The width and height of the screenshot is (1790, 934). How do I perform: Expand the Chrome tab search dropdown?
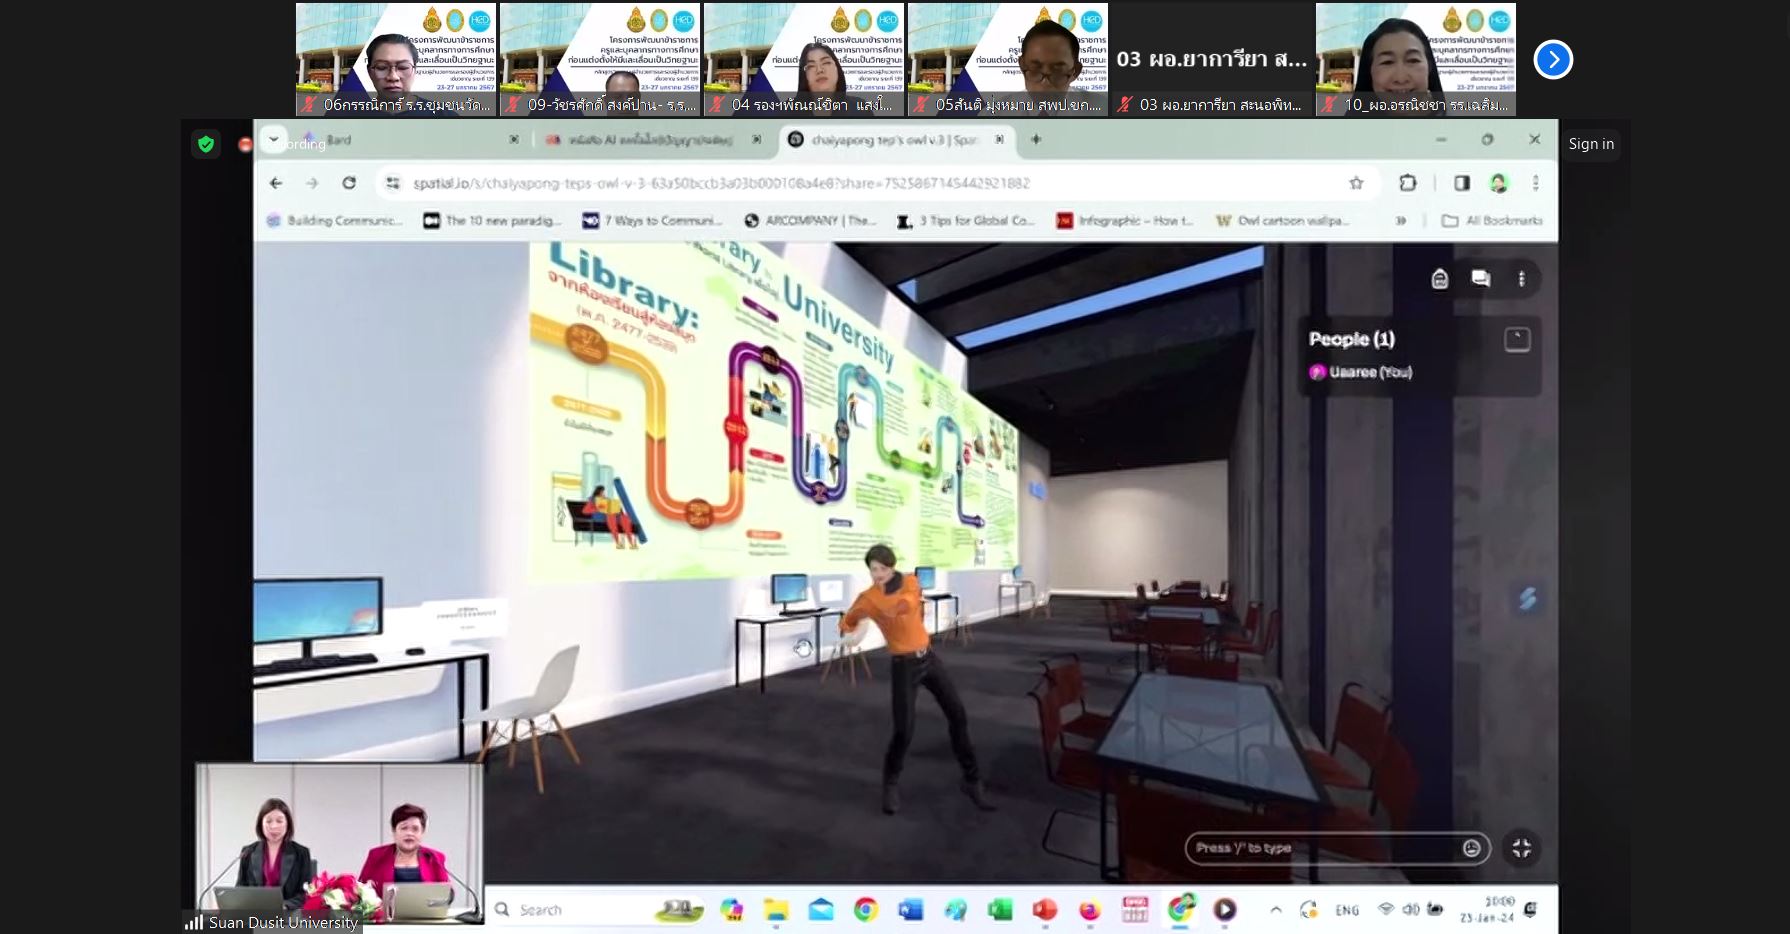(273, 140)
